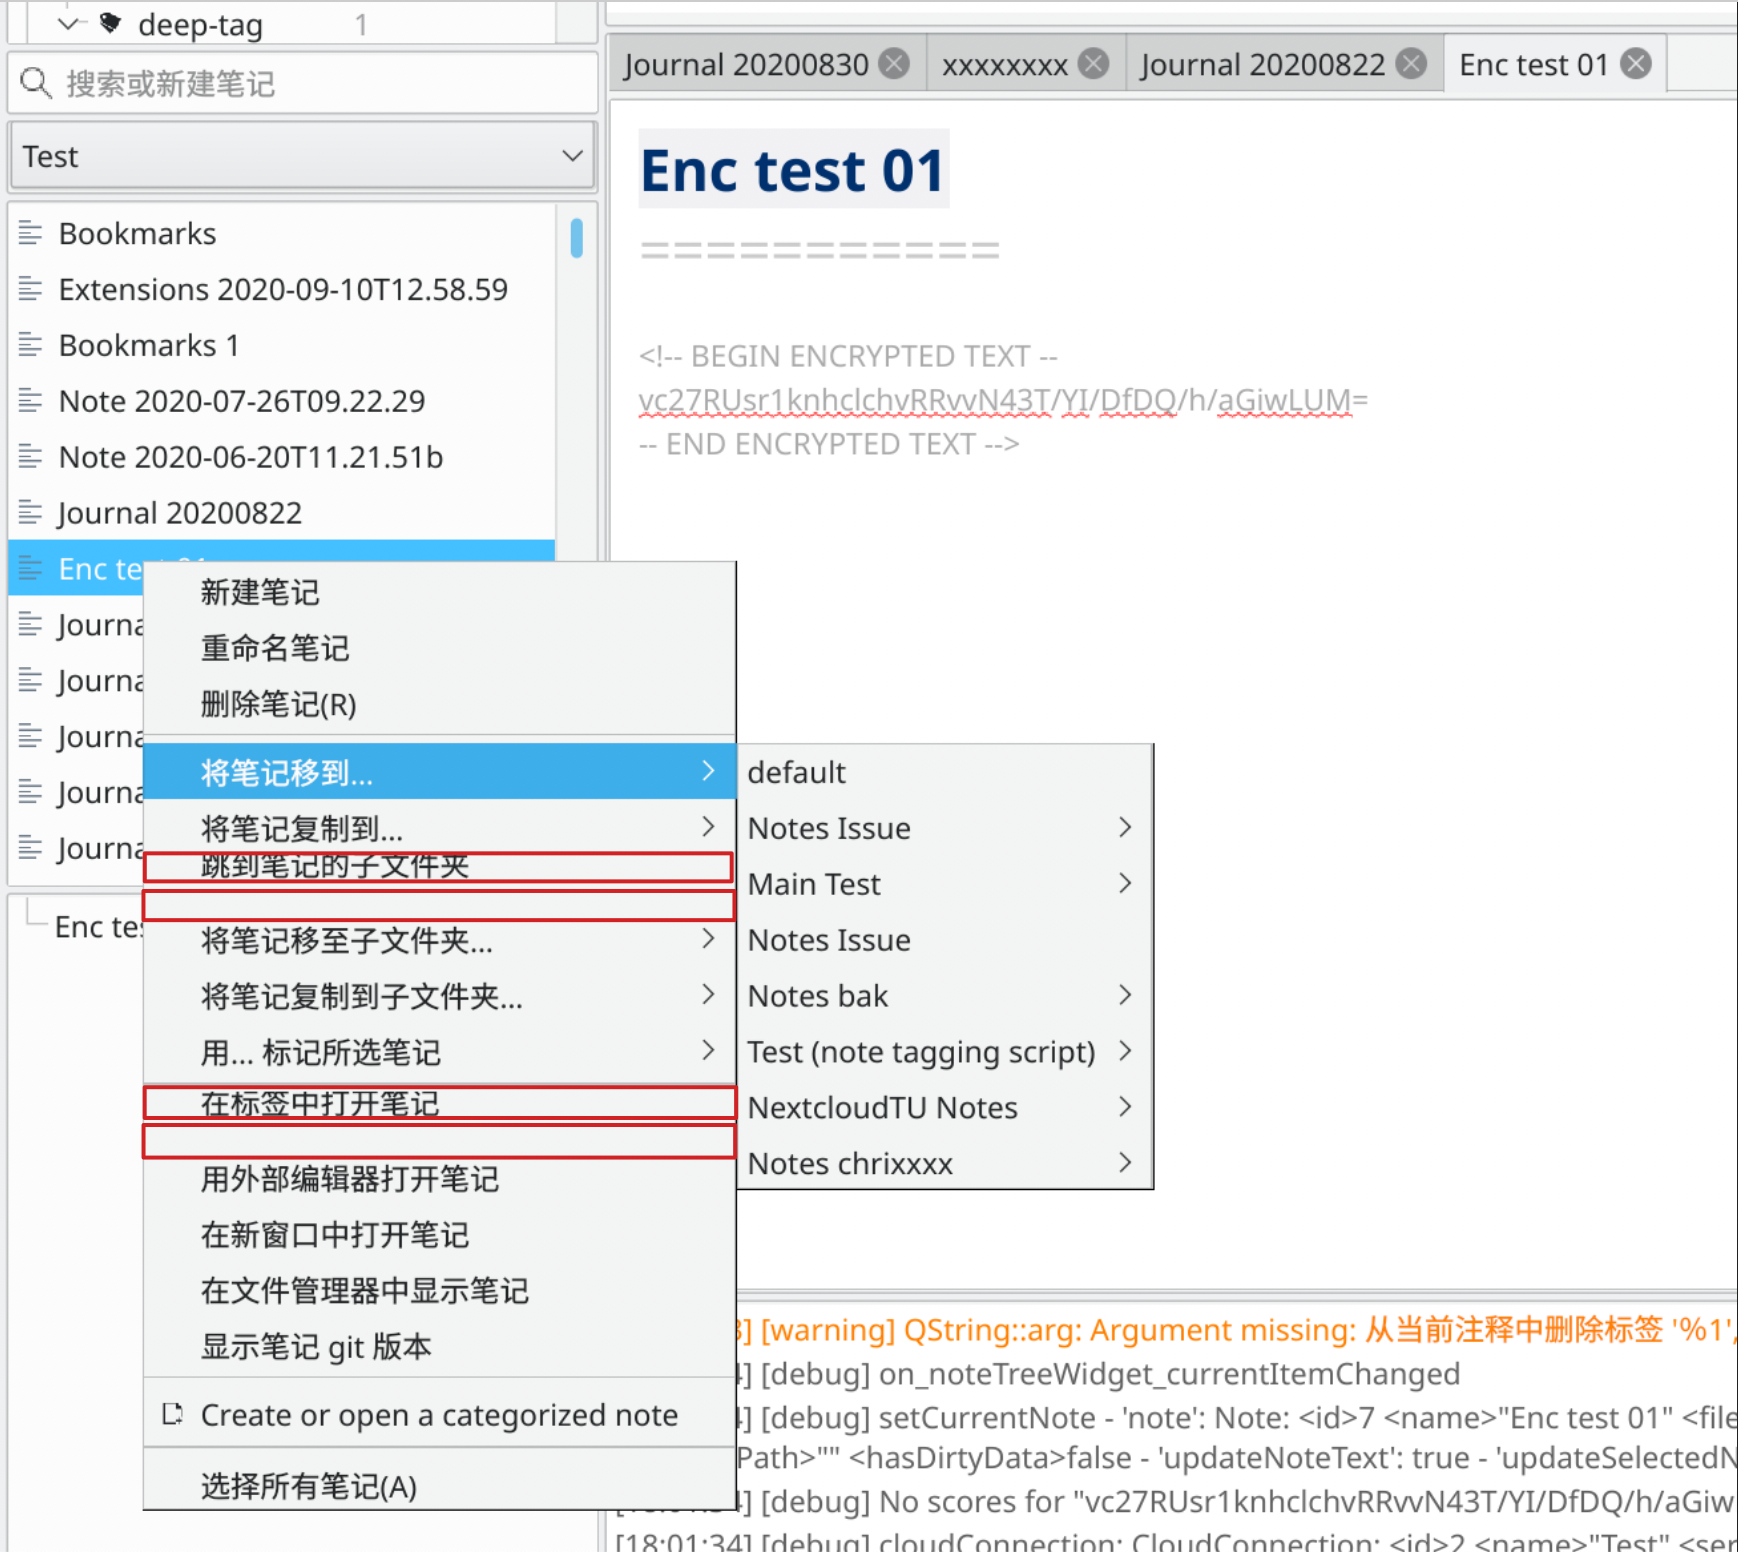1738x1552 pixels.
Task: Choose 用外部编辑器打开笔记
Action: tap(440, 1179)
